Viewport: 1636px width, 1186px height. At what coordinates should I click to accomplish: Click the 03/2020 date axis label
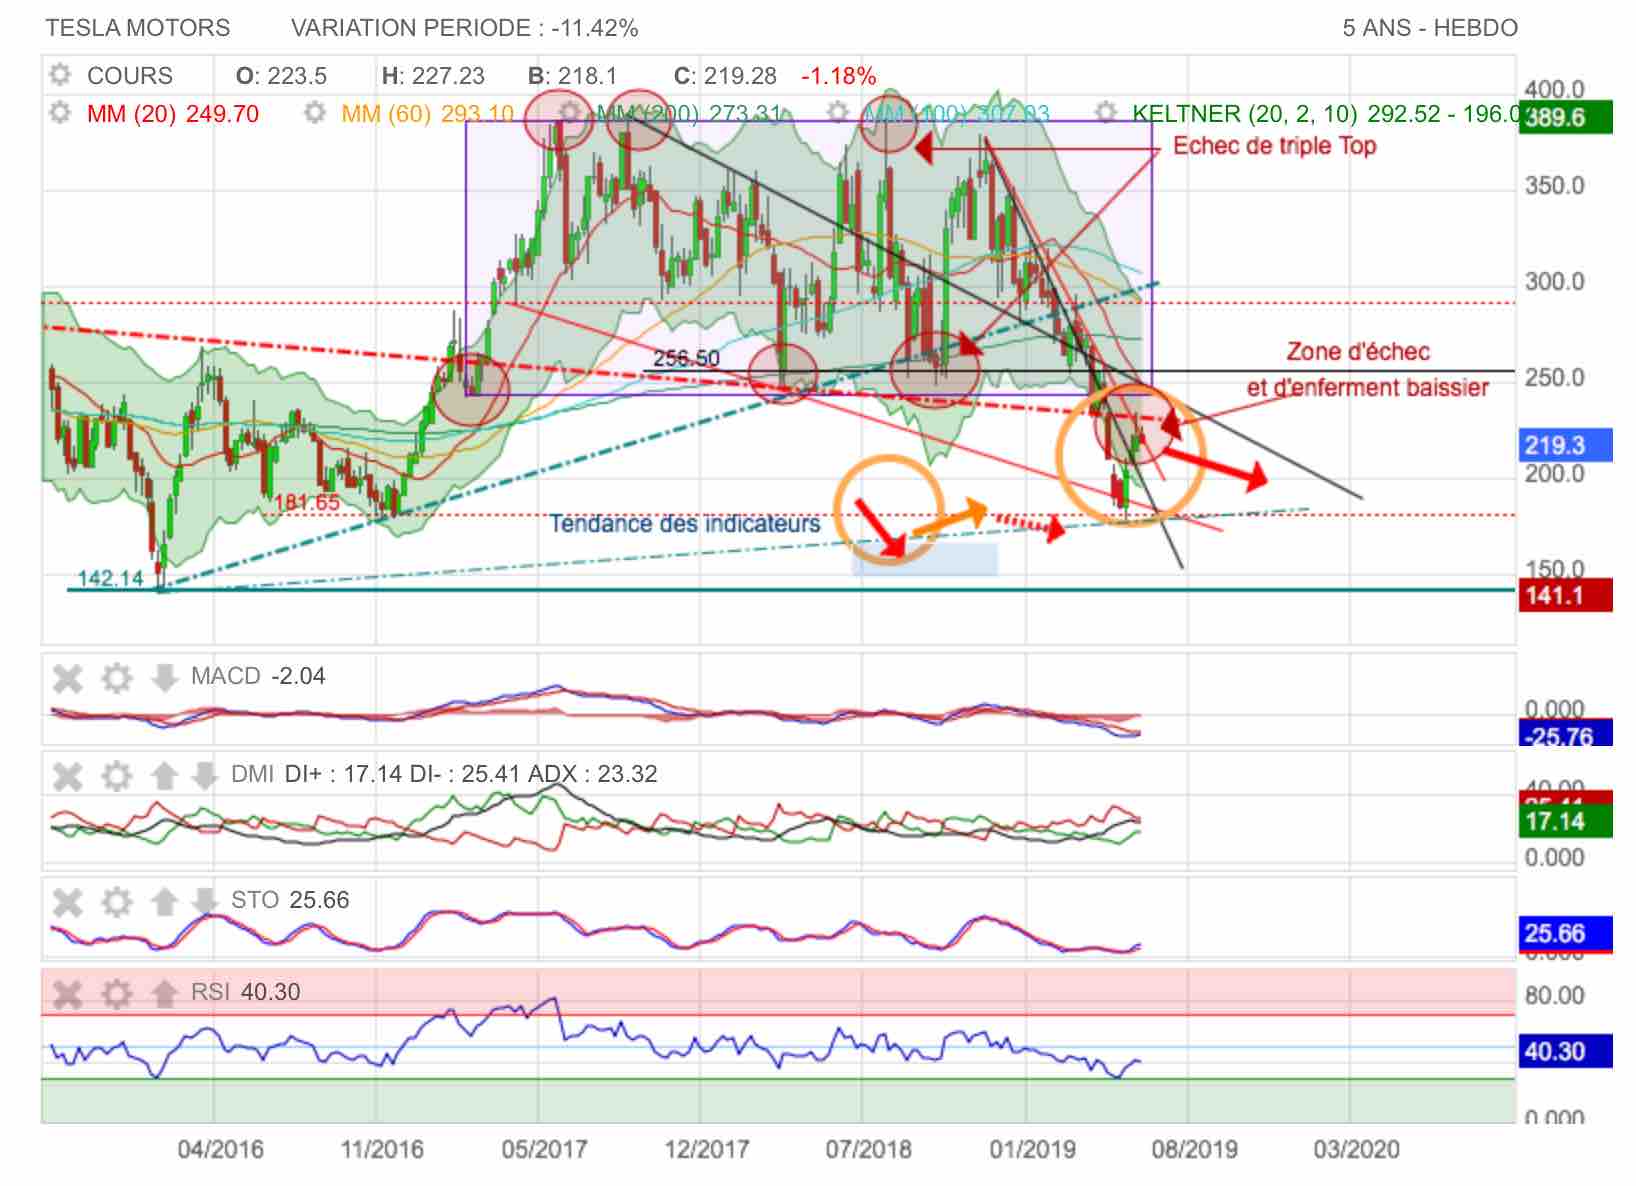1356,1149
